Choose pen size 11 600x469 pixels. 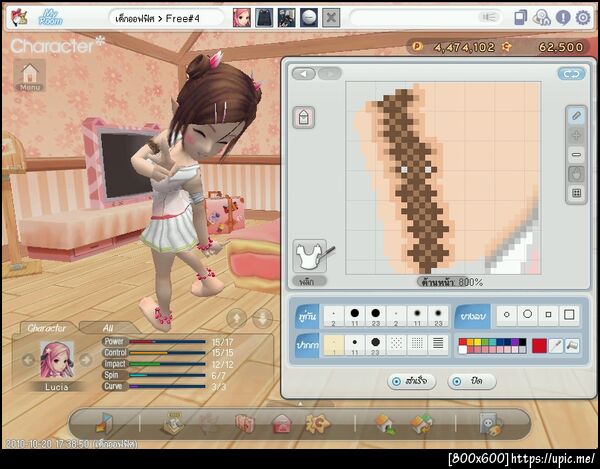click(355, 345)
